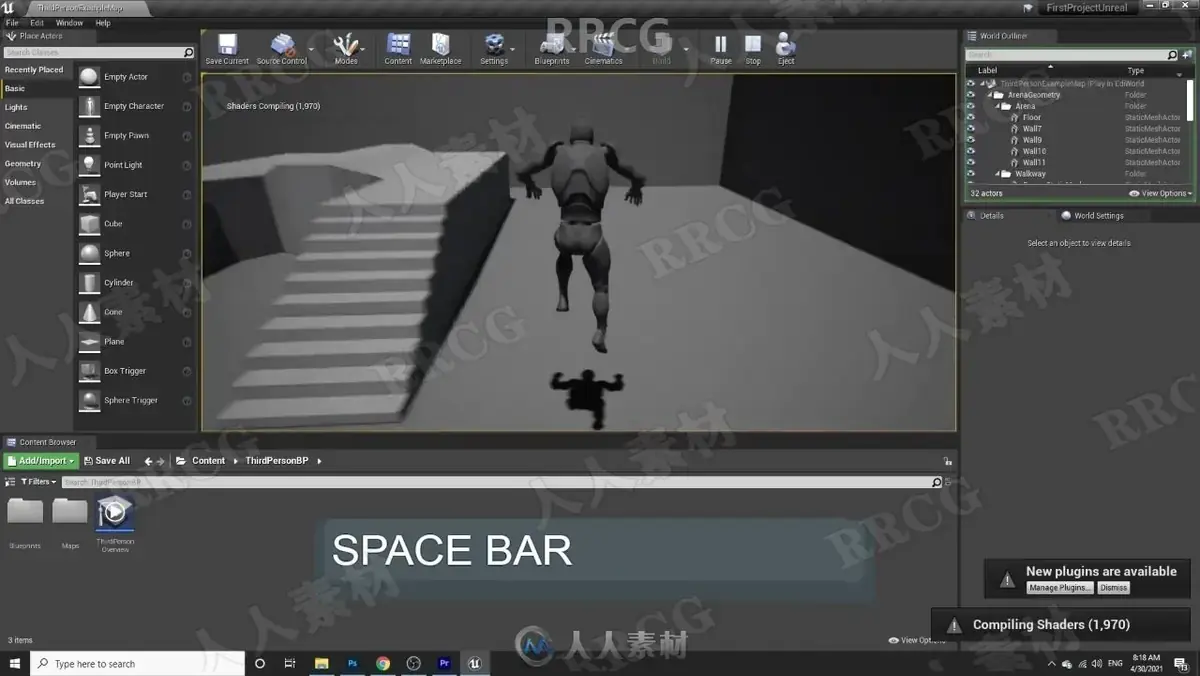Image resolution: width=1200 pixels, height=676 pixels.
Task: Select the Box Trigger icon
Action: [90, 371]
